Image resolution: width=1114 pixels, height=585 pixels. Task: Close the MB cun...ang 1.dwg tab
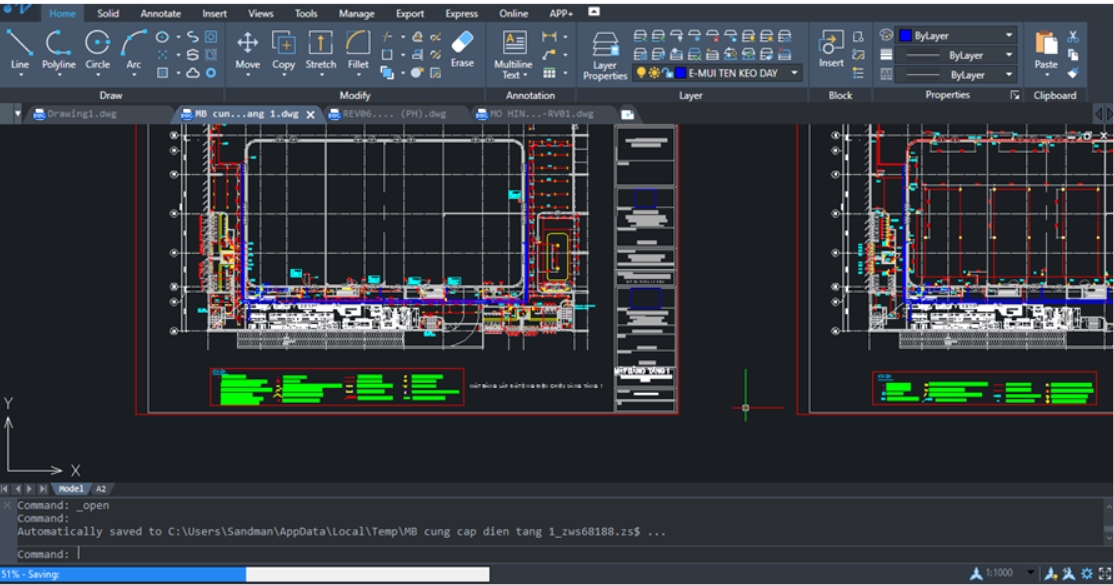click(x=310, y=114)
